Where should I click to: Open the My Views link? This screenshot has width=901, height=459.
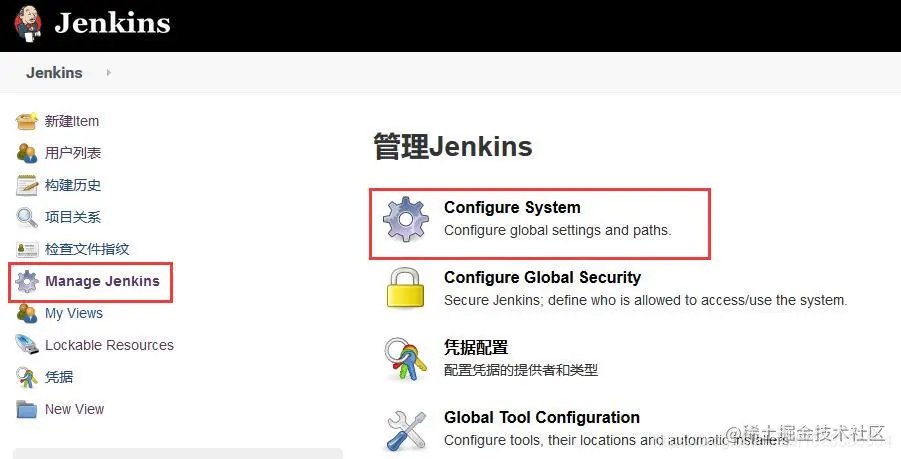click(x=74, y=313)
